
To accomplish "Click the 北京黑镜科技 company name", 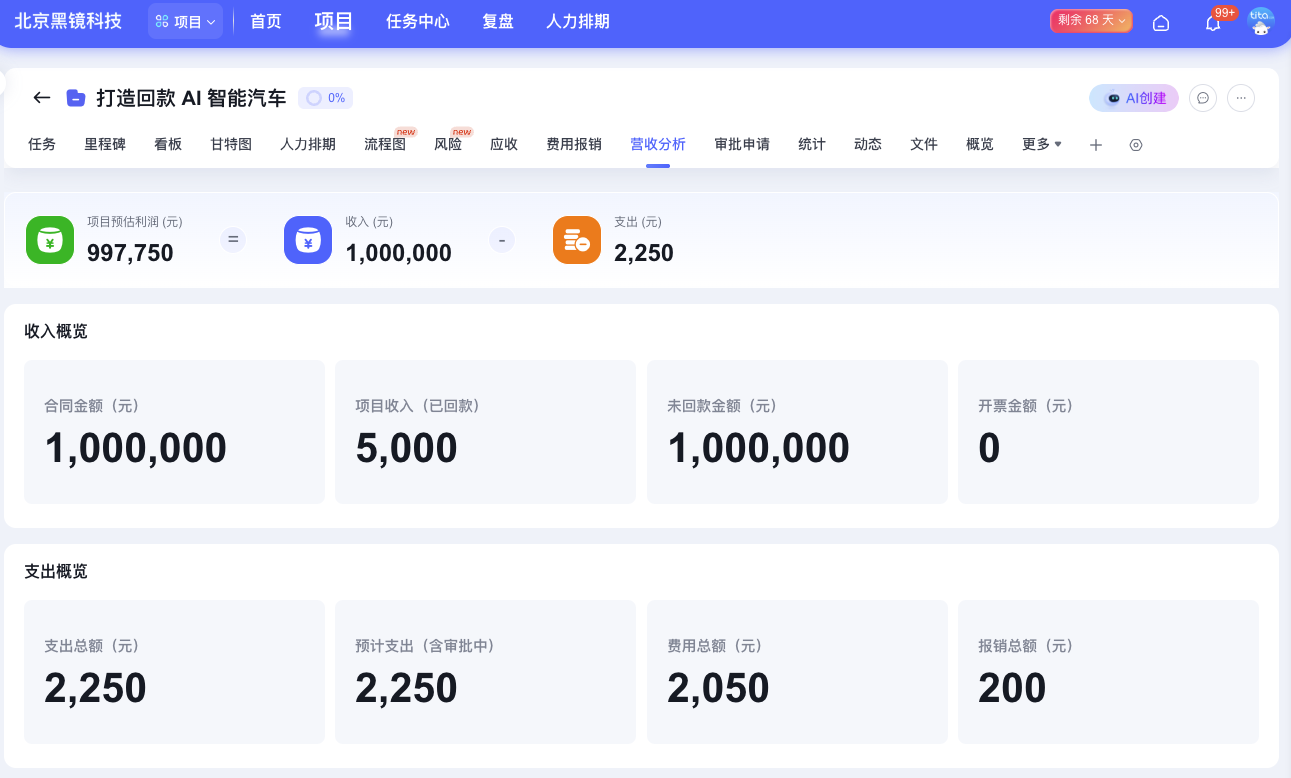I will 68,21.
